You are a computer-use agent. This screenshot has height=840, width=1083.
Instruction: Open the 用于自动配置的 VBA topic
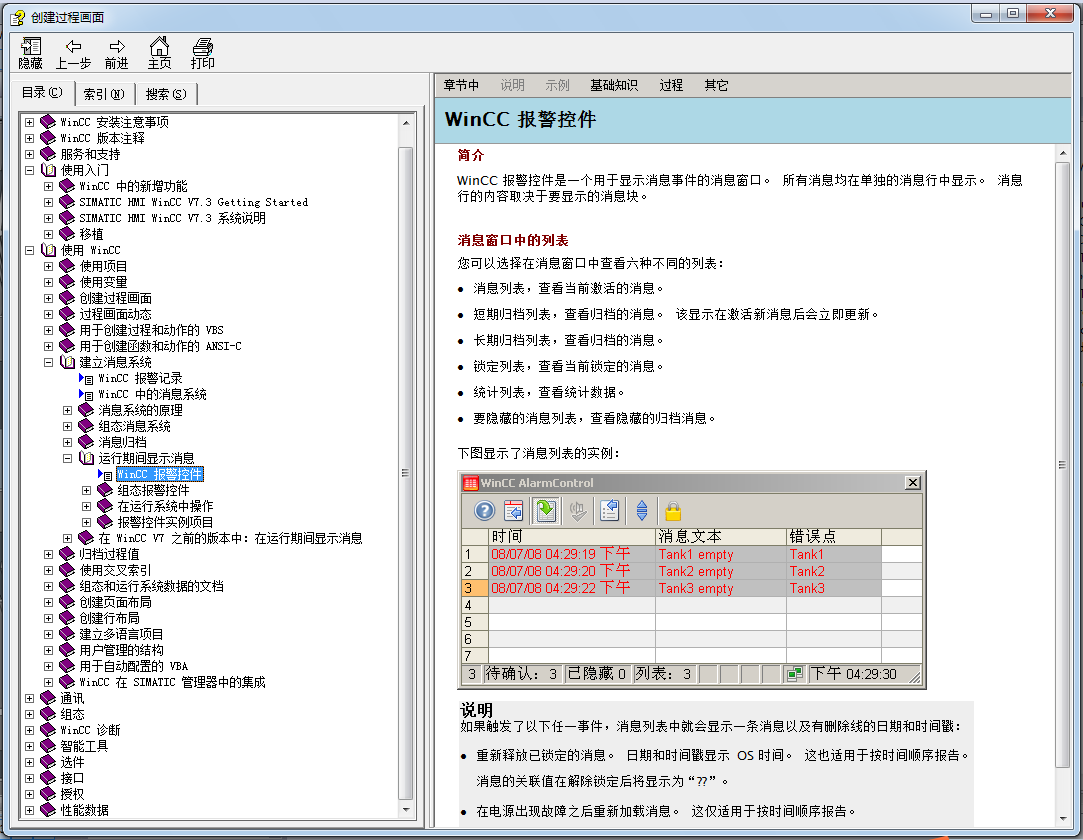[133, 666]
